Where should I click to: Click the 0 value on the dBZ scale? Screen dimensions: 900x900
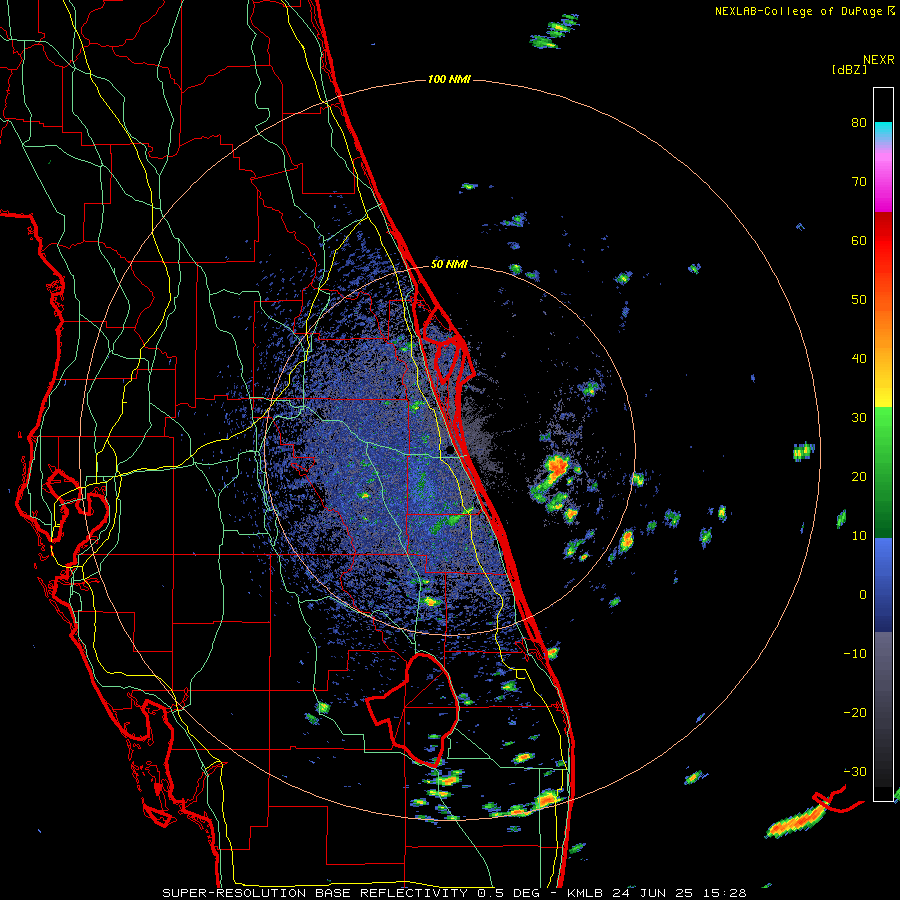[863, 595]
